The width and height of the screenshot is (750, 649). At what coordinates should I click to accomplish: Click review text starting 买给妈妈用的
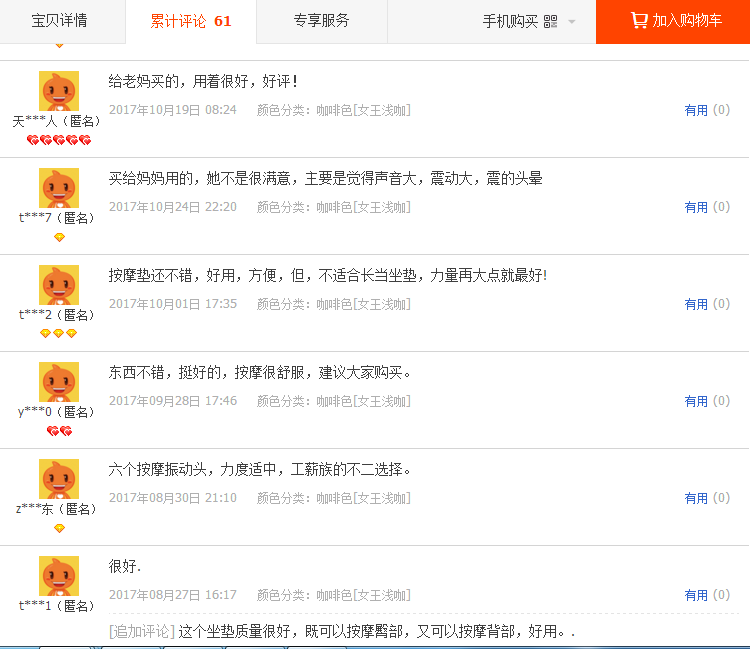[325, 179]
